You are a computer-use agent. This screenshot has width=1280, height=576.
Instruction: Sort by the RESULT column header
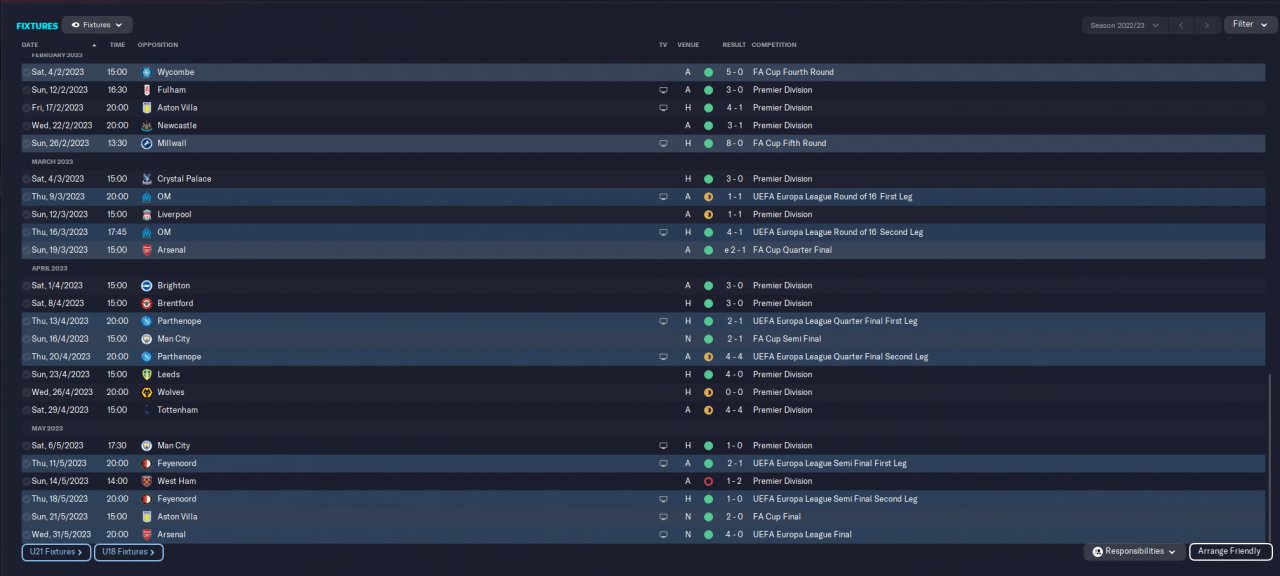734,45
